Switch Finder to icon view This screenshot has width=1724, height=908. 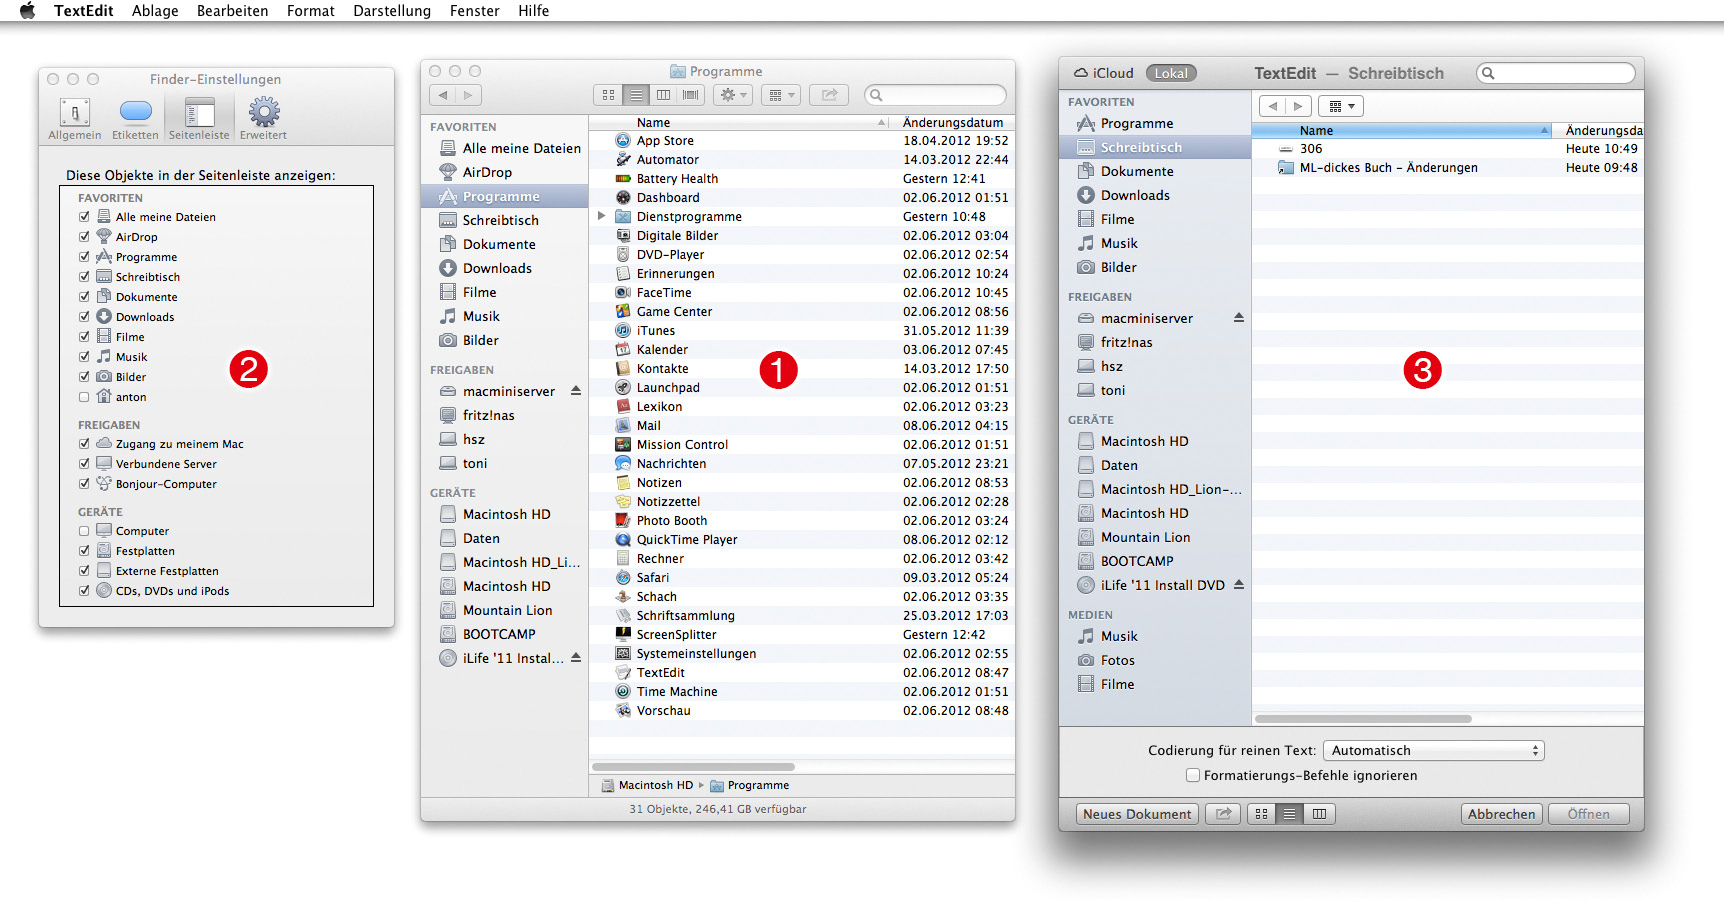tap(608, 95)
